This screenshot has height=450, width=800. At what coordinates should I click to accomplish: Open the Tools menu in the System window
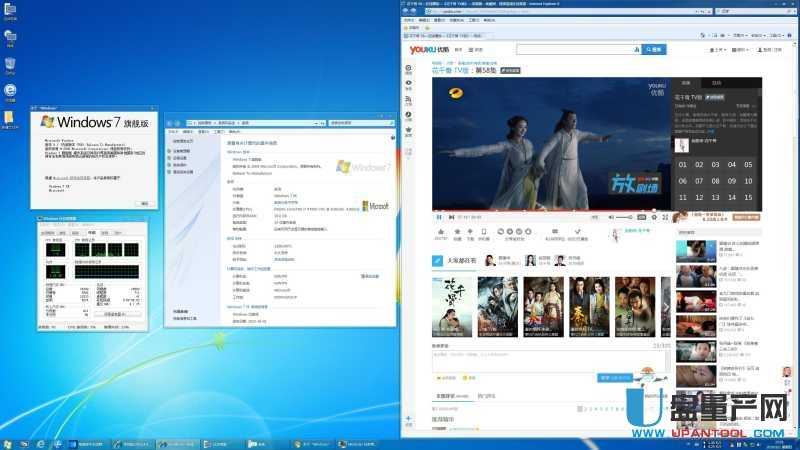pos(219,132)
